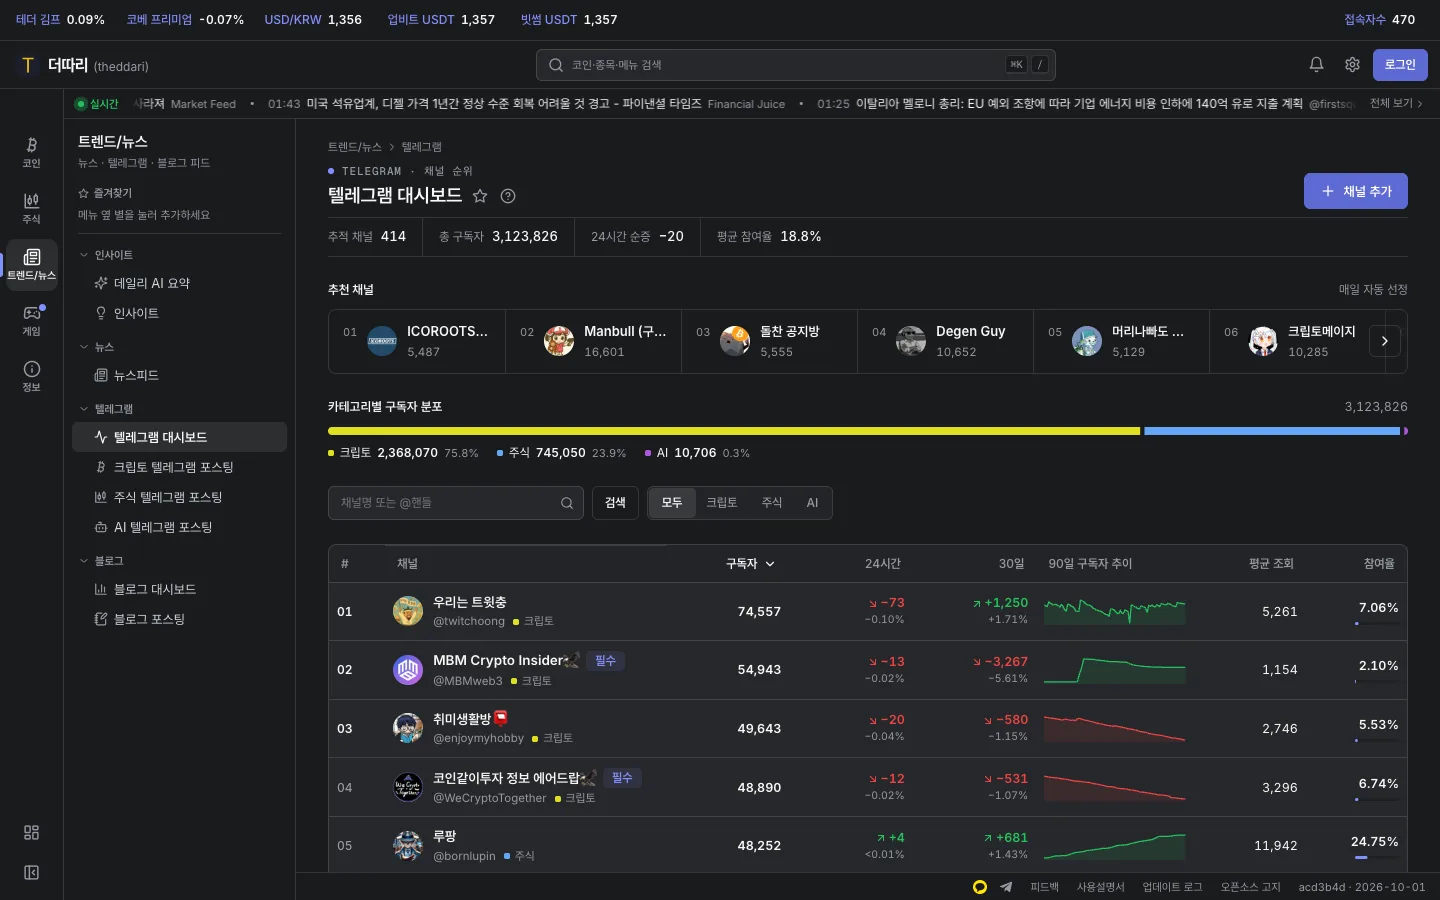Open 주식 텔레그램 포스팅 in the sidebar
The image size is (1440, 900).
click(x=179, y=497)
